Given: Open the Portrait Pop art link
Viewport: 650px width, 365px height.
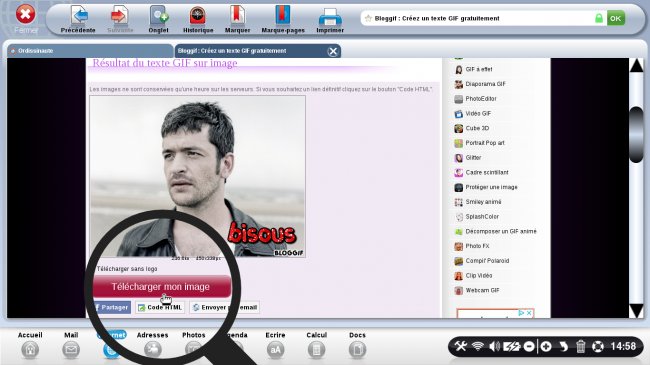Looking at the screenshot, I should coord(485,143).
